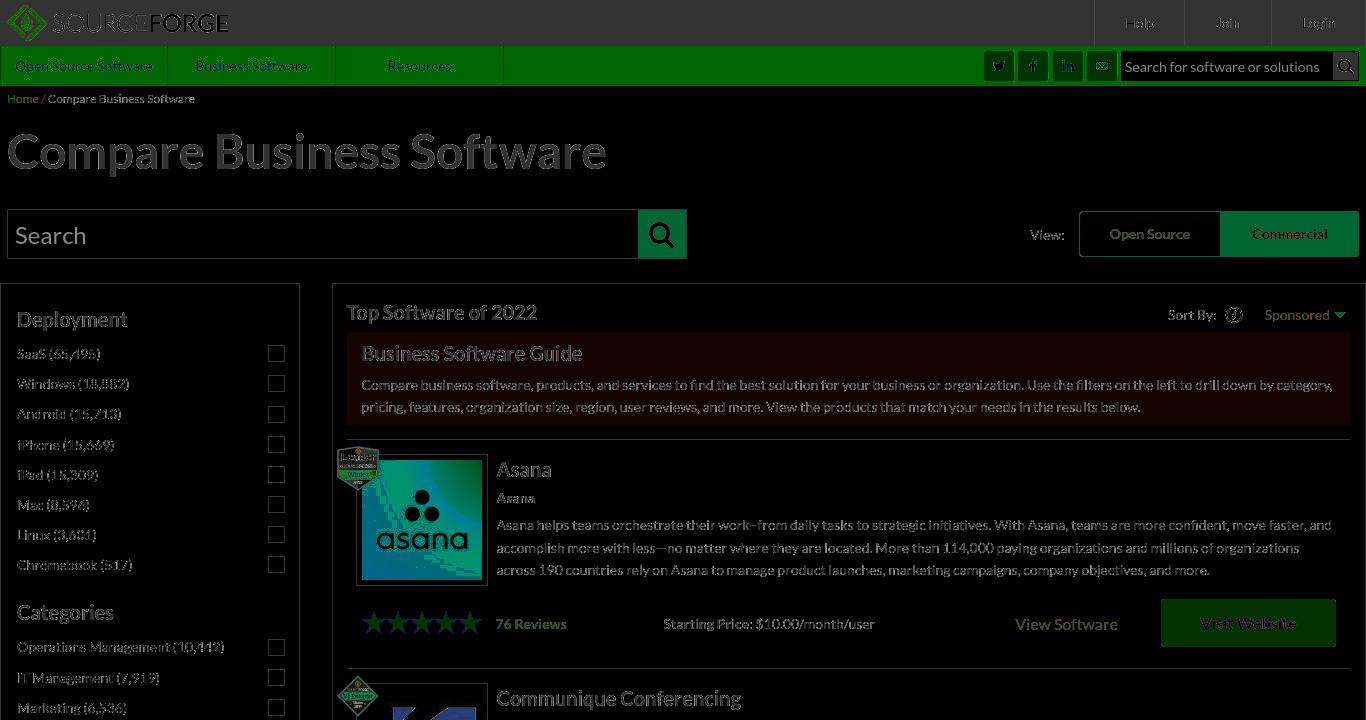Open the newsletter email icon
The image size is (1366, 720).
tap(1101, 67)
